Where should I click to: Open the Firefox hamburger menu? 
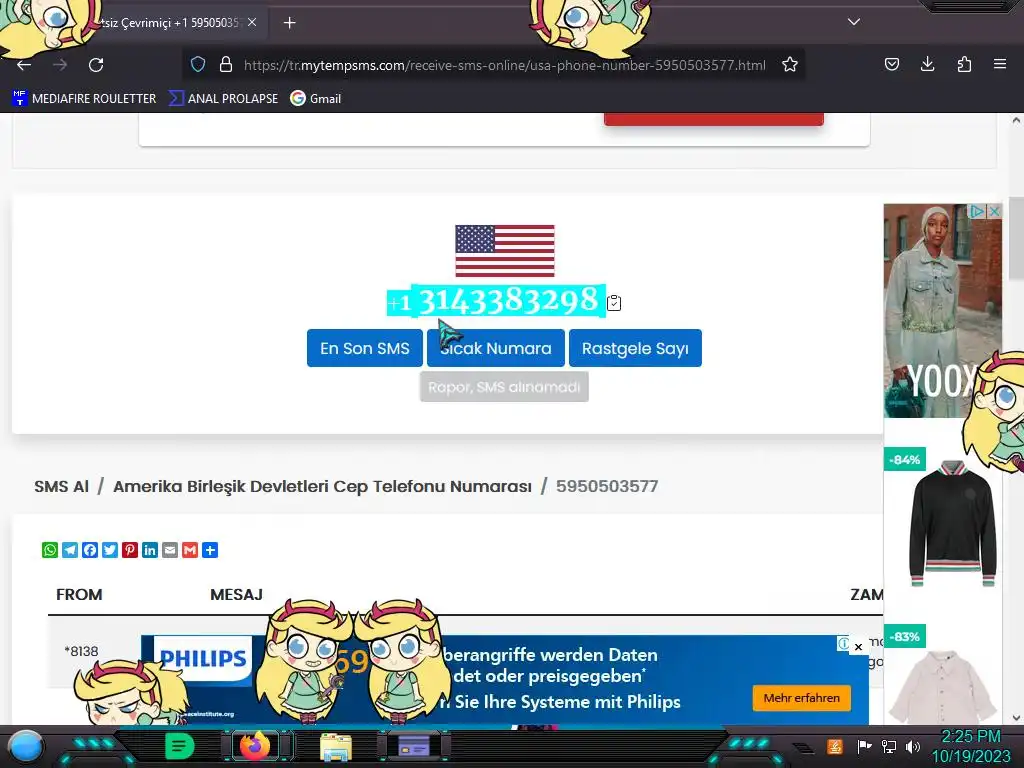(1000, 64)
